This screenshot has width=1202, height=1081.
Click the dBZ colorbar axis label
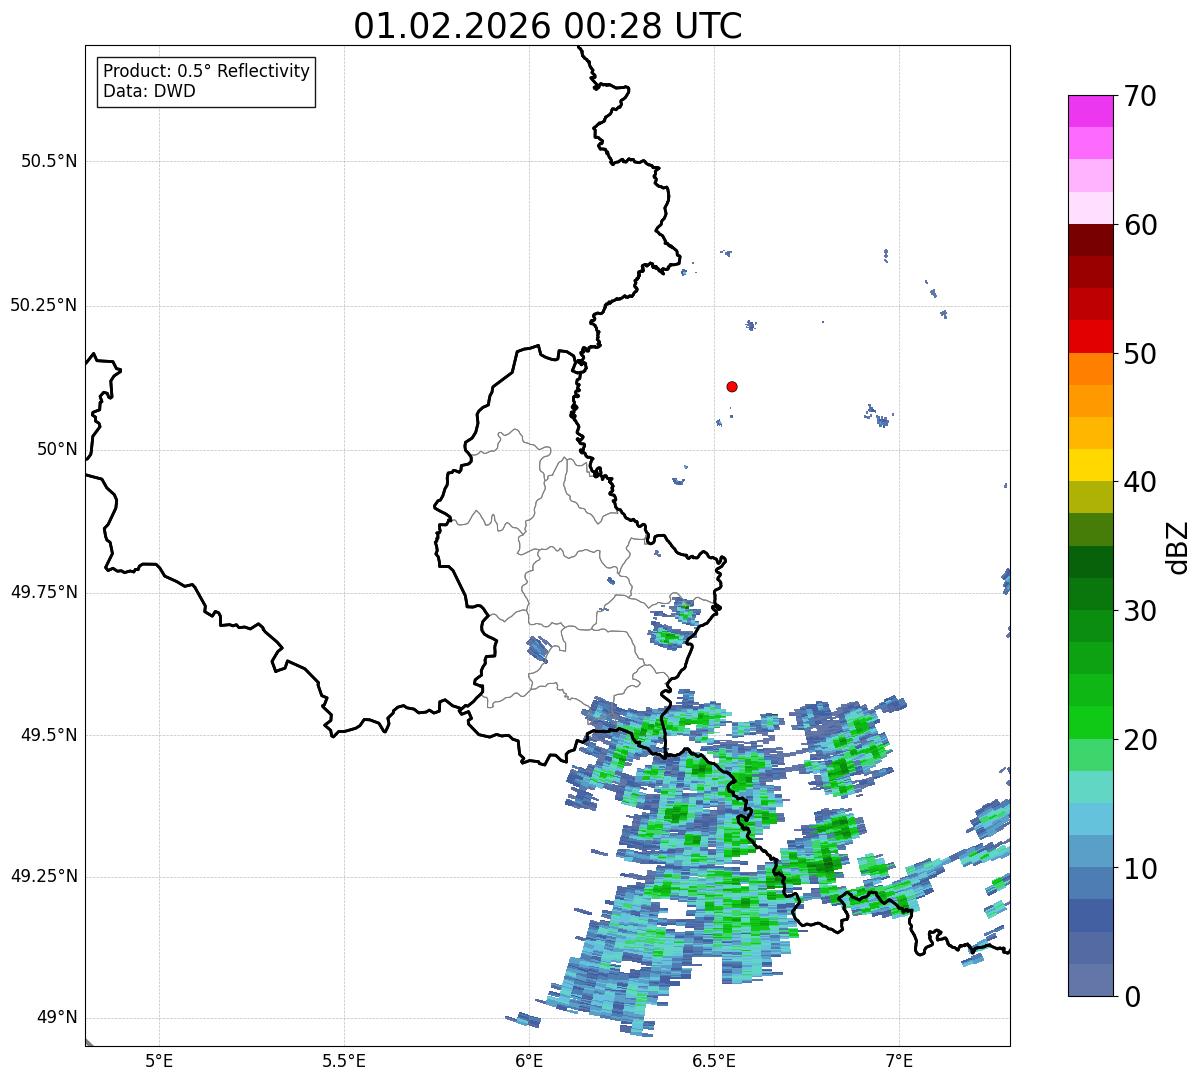pos(1178,547)
